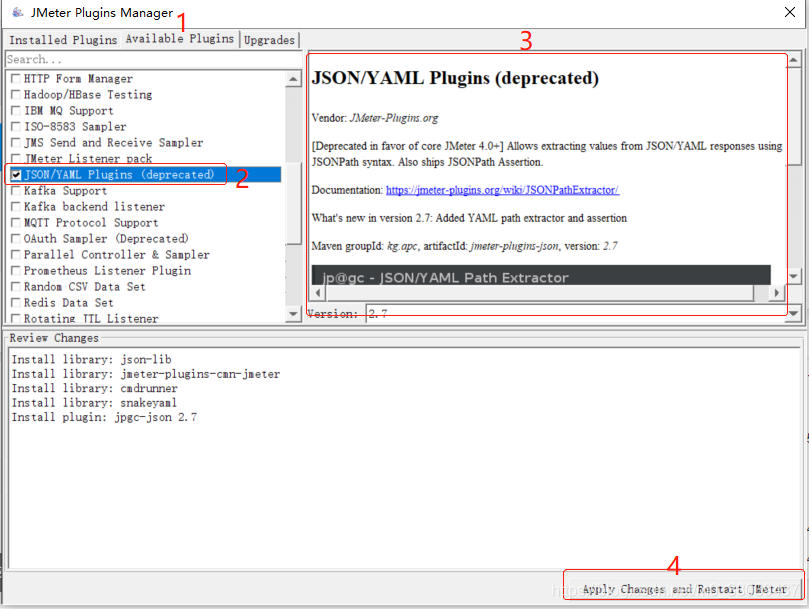
Task: Select the JMeter Listener pack row
Action: tap(144, 158)
